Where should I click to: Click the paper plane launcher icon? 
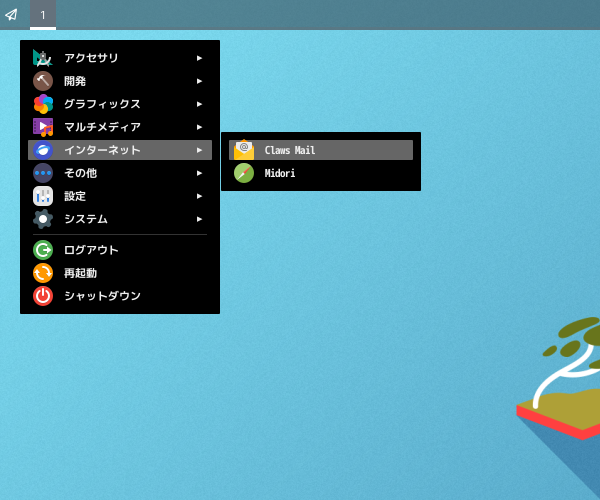11,15
